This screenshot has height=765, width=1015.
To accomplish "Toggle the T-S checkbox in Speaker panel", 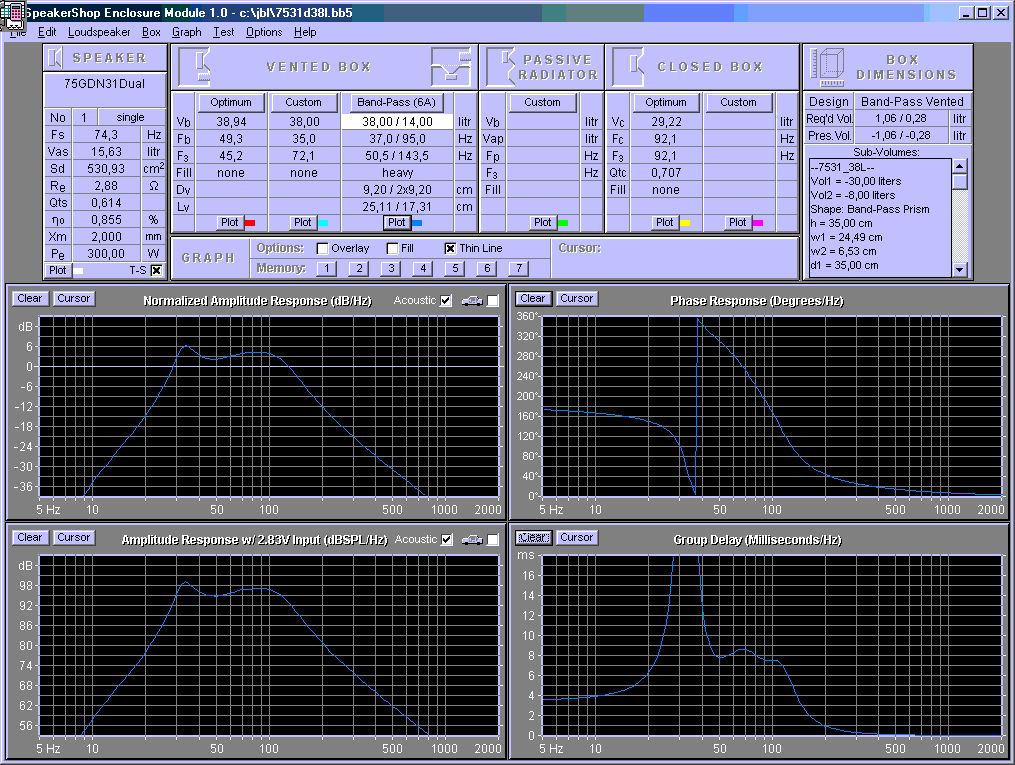I will pos(156,271).
